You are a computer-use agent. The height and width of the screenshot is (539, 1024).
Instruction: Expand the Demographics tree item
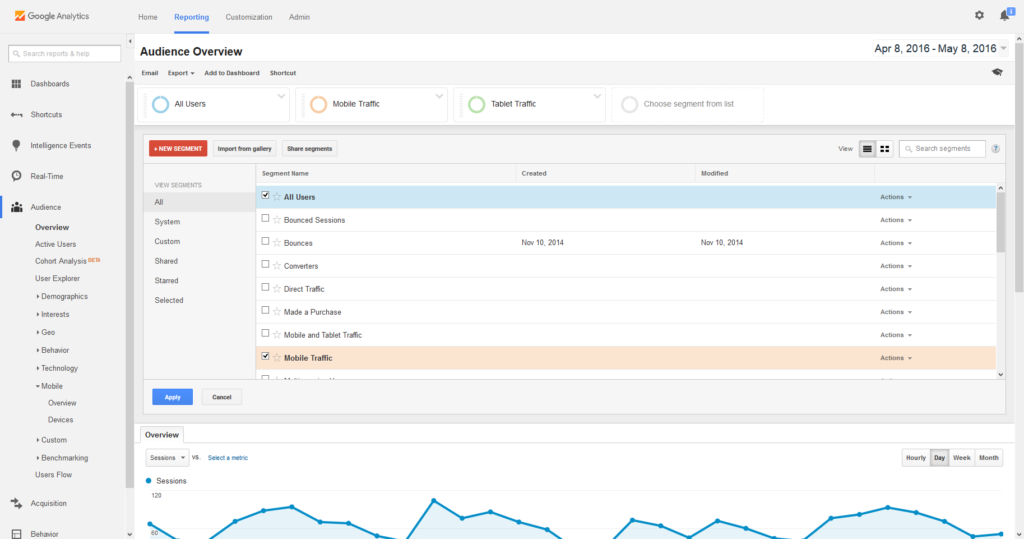click(x=63, y=297)
